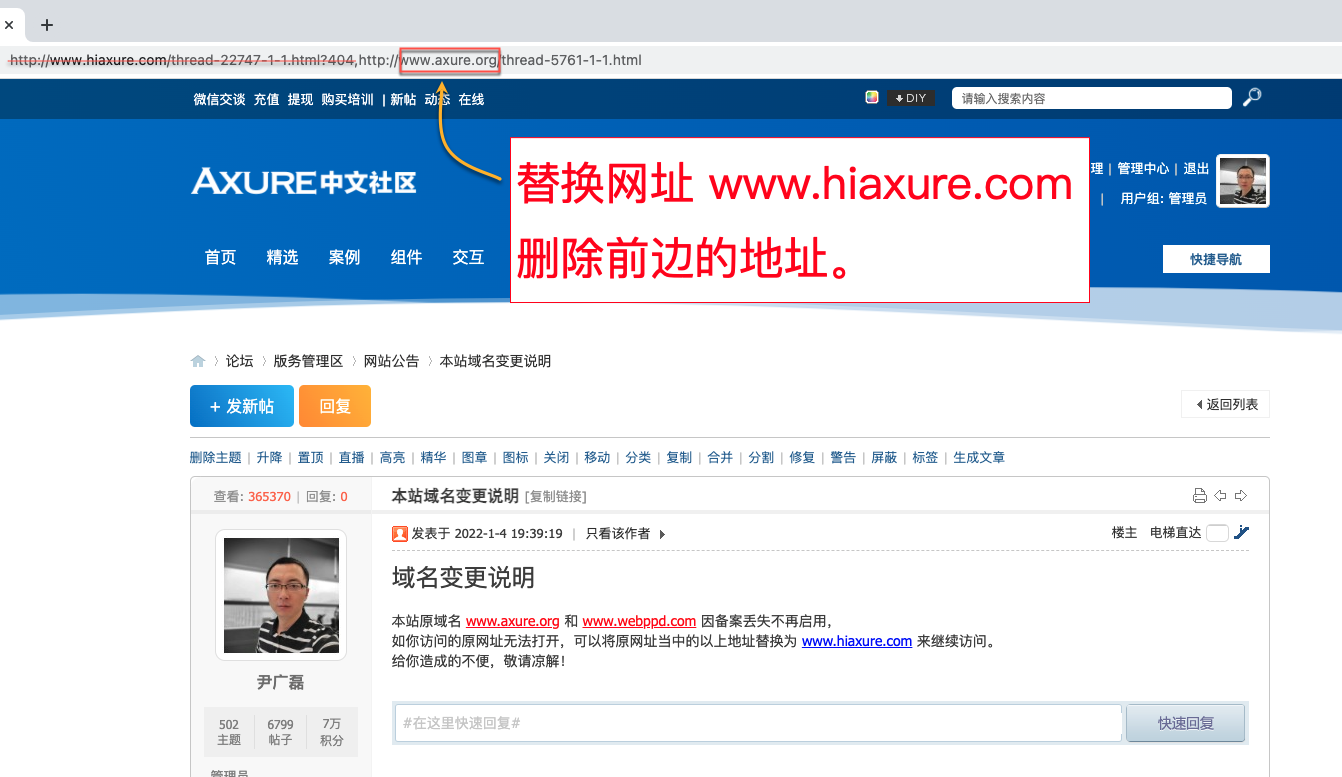
Task: Open the color style switcher icon
Action: tap(872, 97)
